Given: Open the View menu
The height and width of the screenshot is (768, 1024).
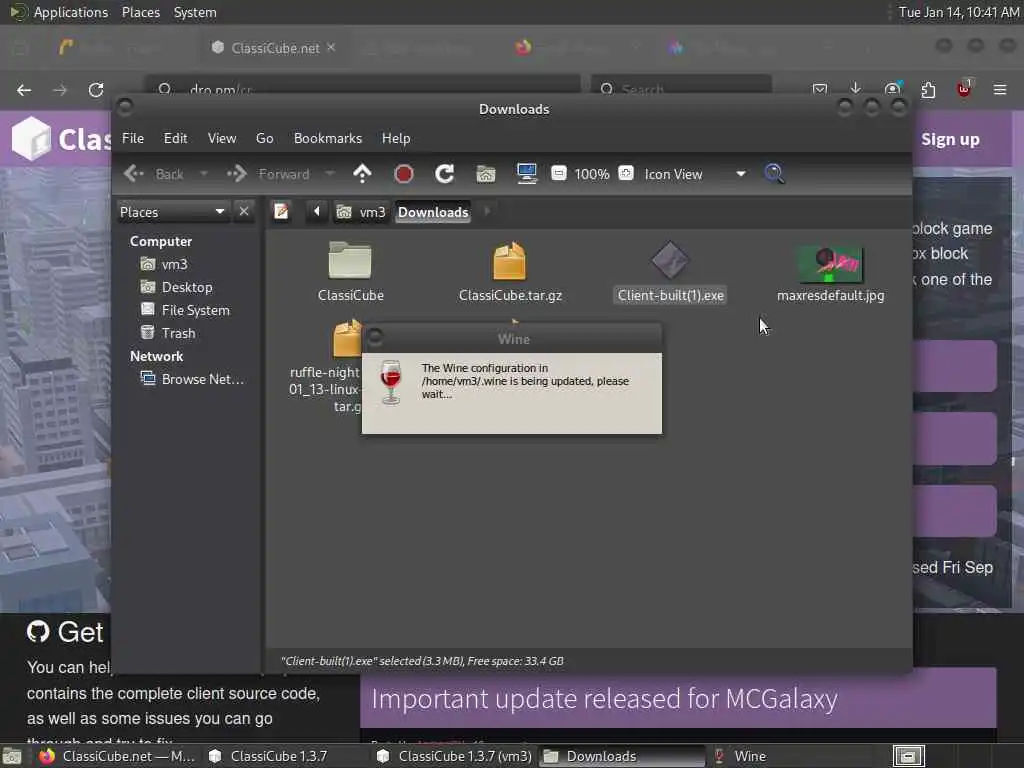Looking at the screenshot, I should 221,138.
